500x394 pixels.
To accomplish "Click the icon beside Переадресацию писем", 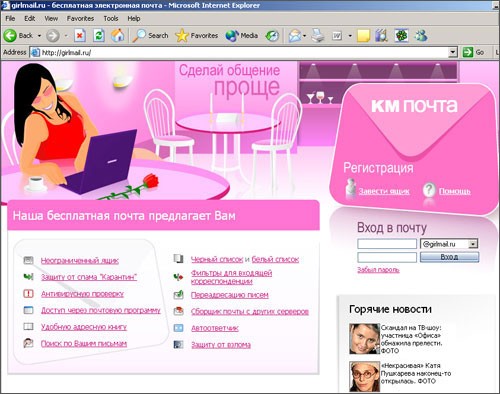I will (179, 294).
